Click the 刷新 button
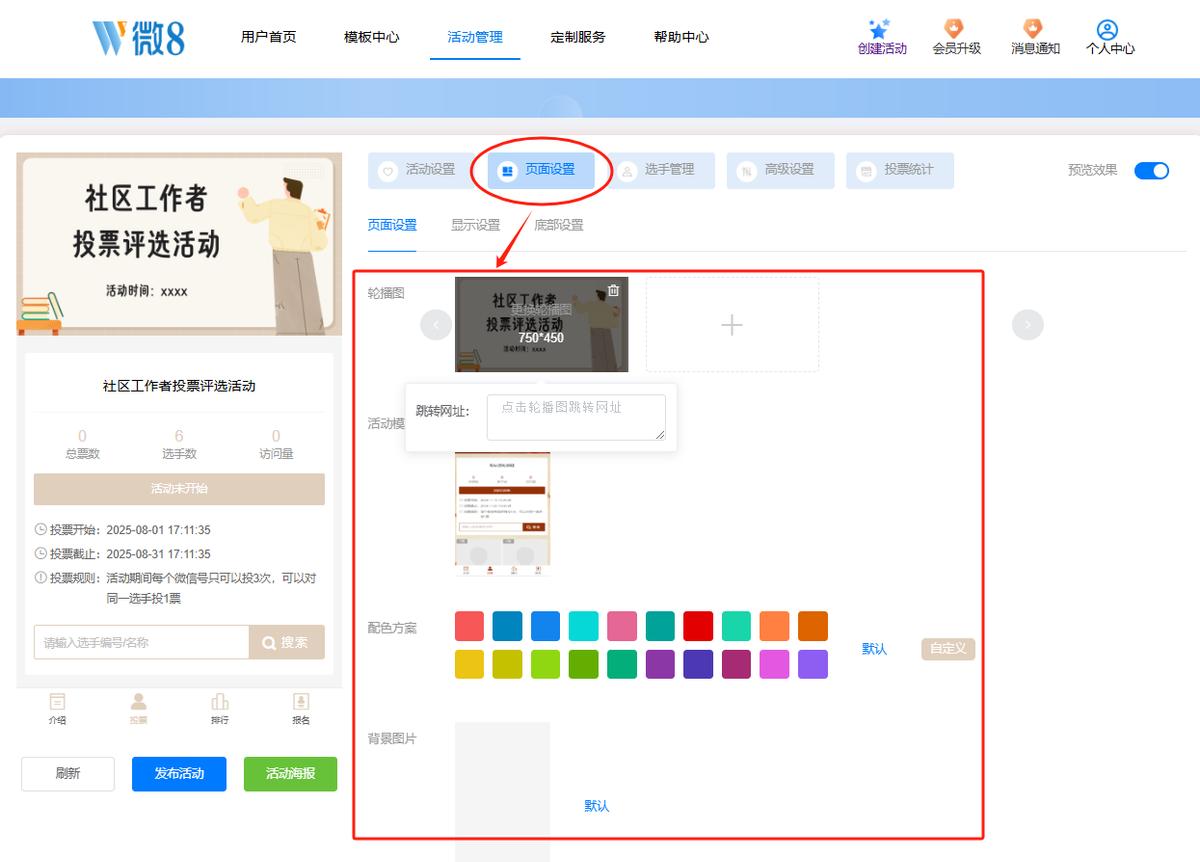 (x=68, y=774)
